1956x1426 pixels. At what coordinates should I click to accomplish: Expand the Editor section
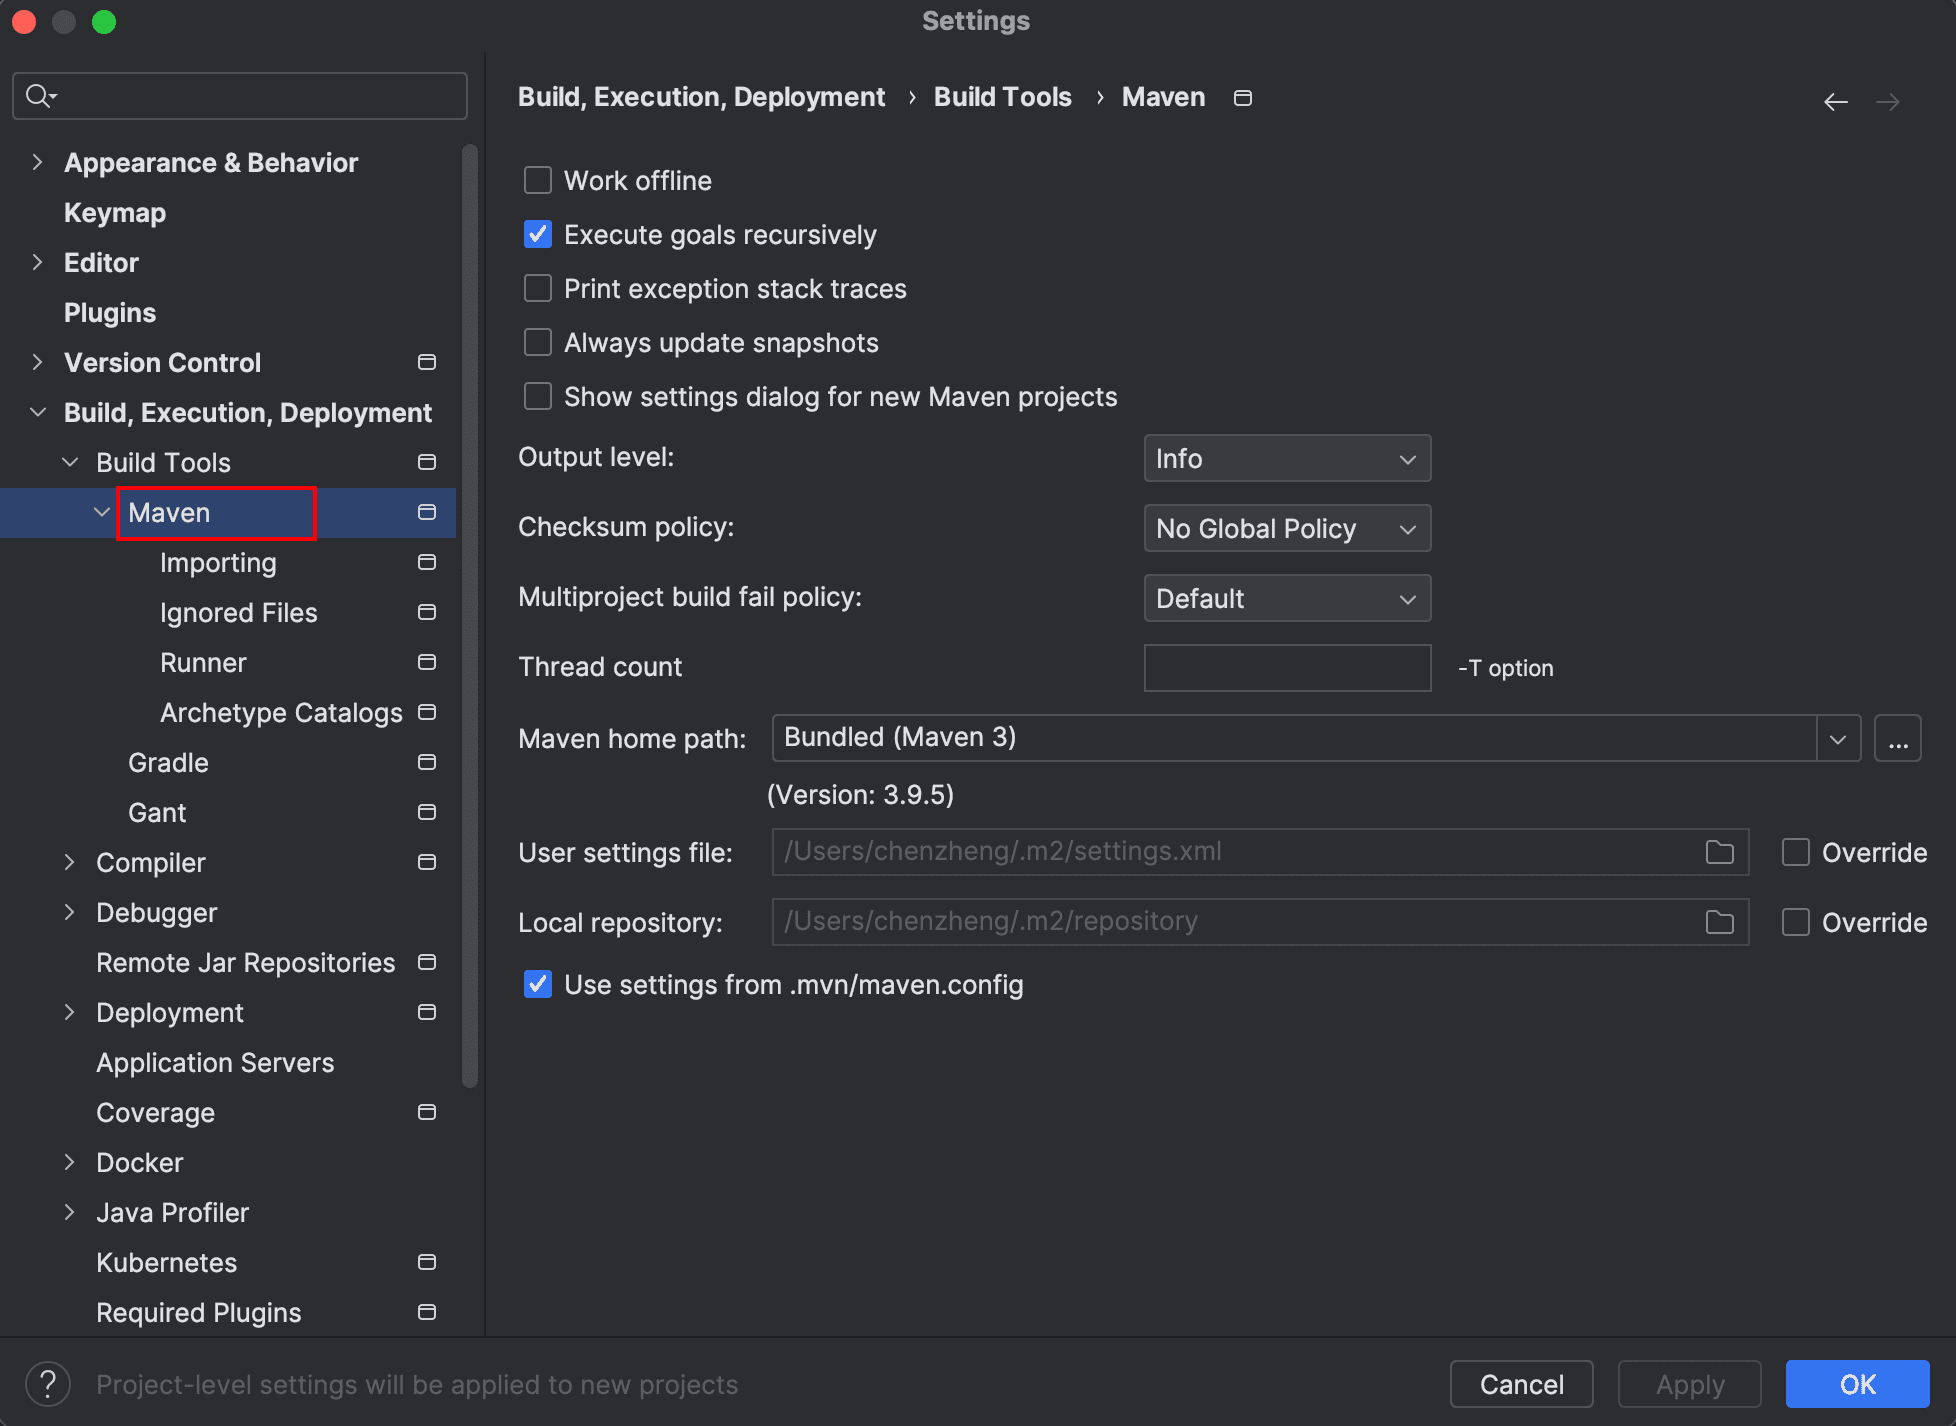38,262
